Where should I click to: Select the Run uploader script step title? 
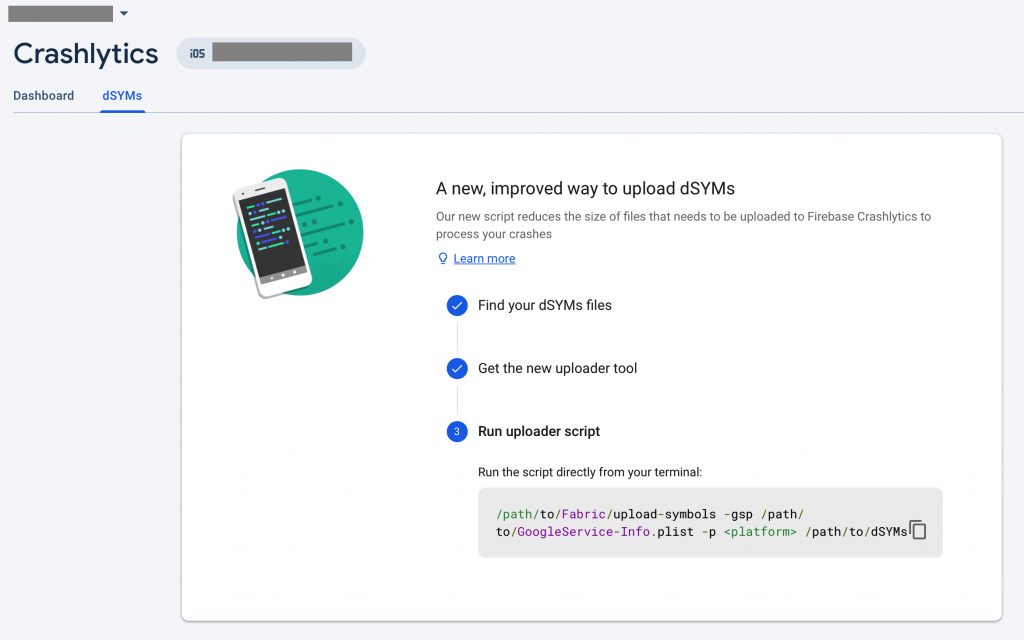[539, 431]
